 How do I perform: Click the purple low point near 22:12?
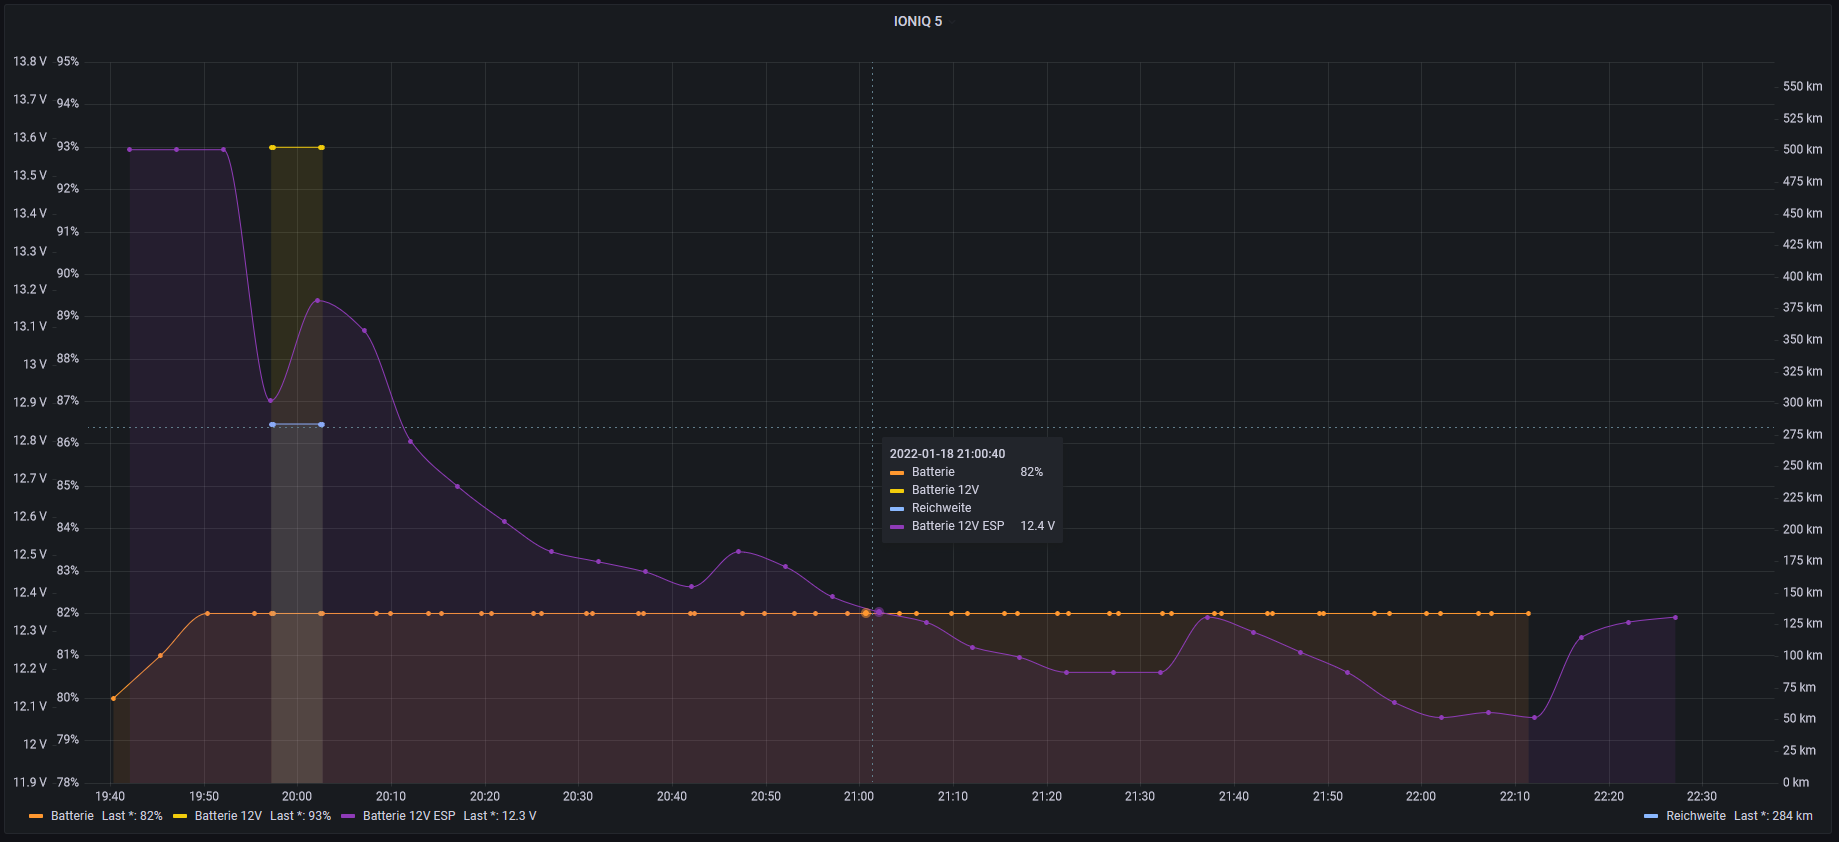(1534, 717)
